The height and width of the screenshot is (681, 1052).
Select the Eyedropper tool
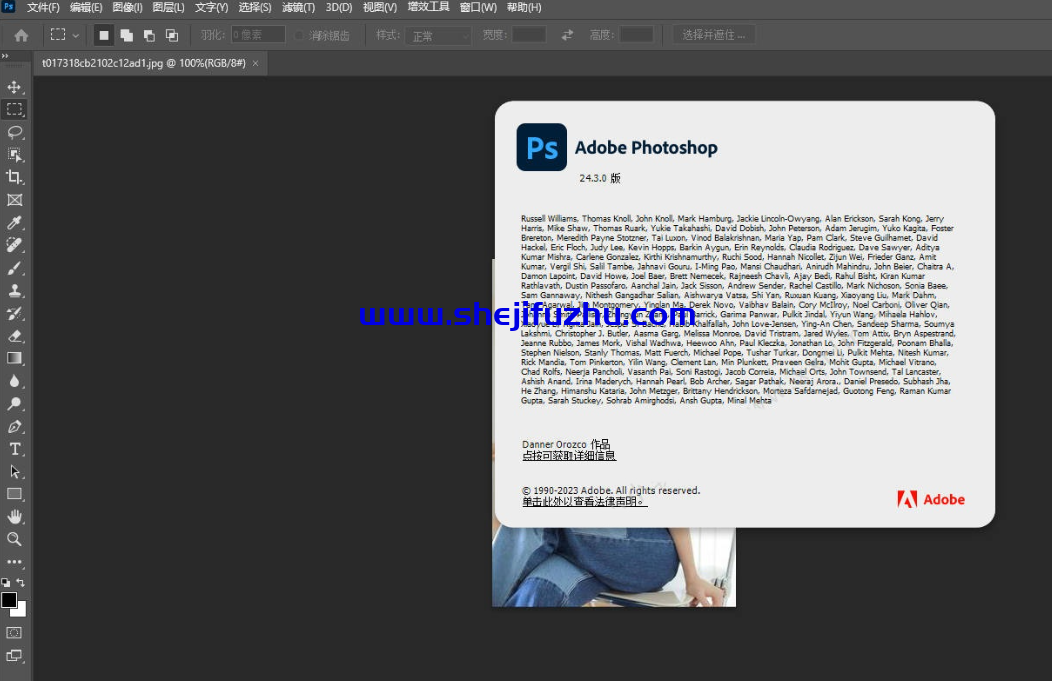[14, 223]
